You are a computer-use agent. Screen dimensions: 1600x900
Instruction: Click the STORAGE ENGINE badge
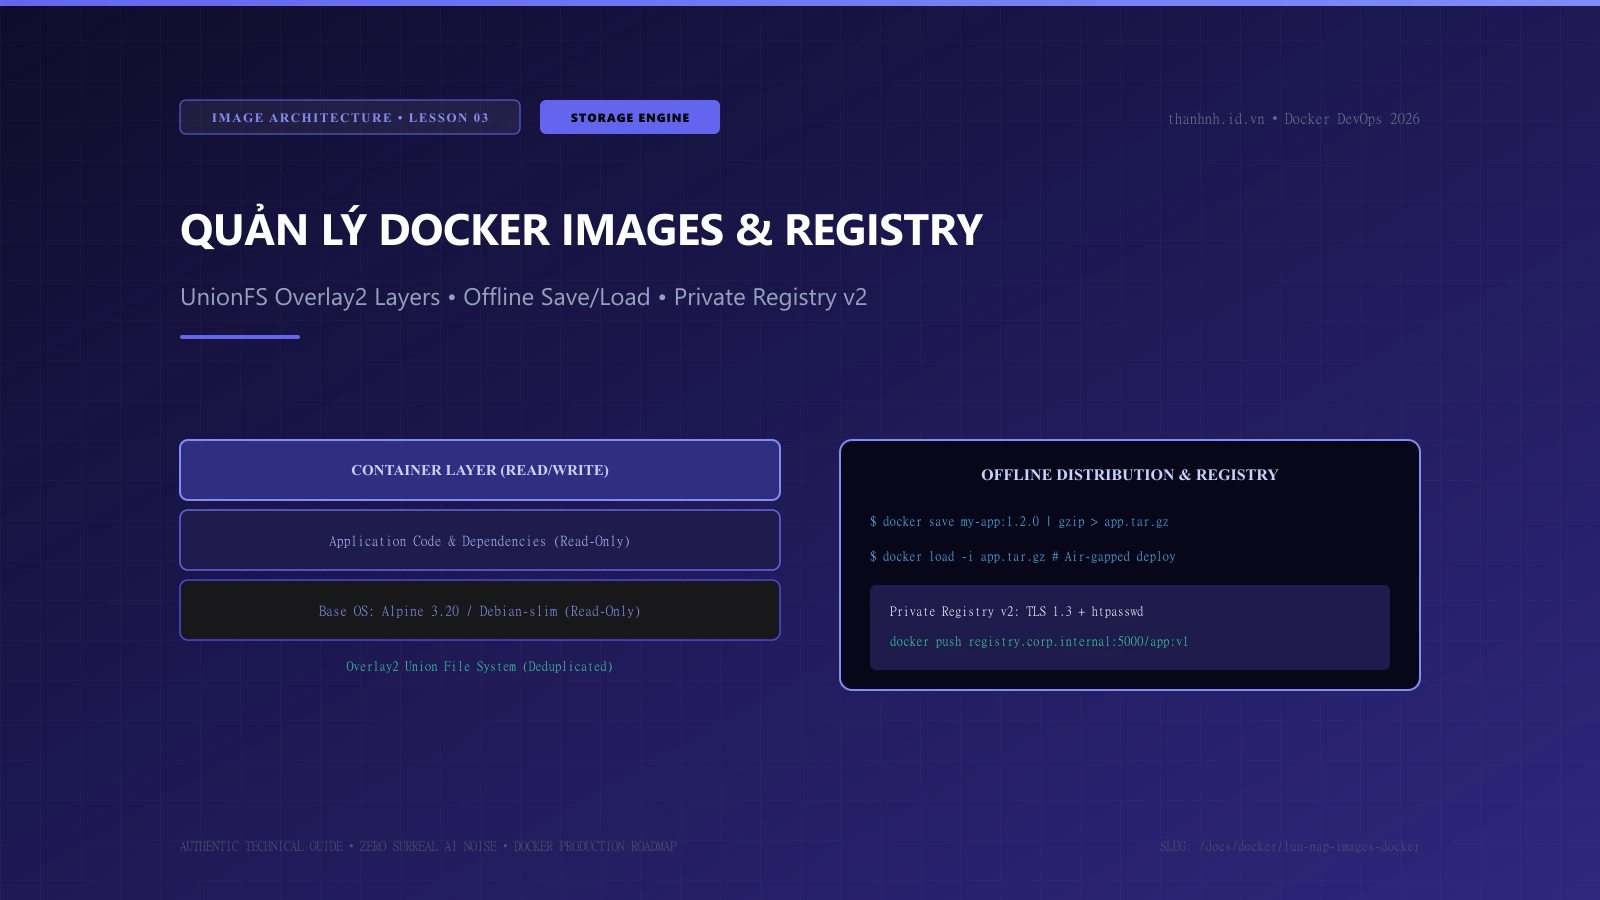point(630,117)
